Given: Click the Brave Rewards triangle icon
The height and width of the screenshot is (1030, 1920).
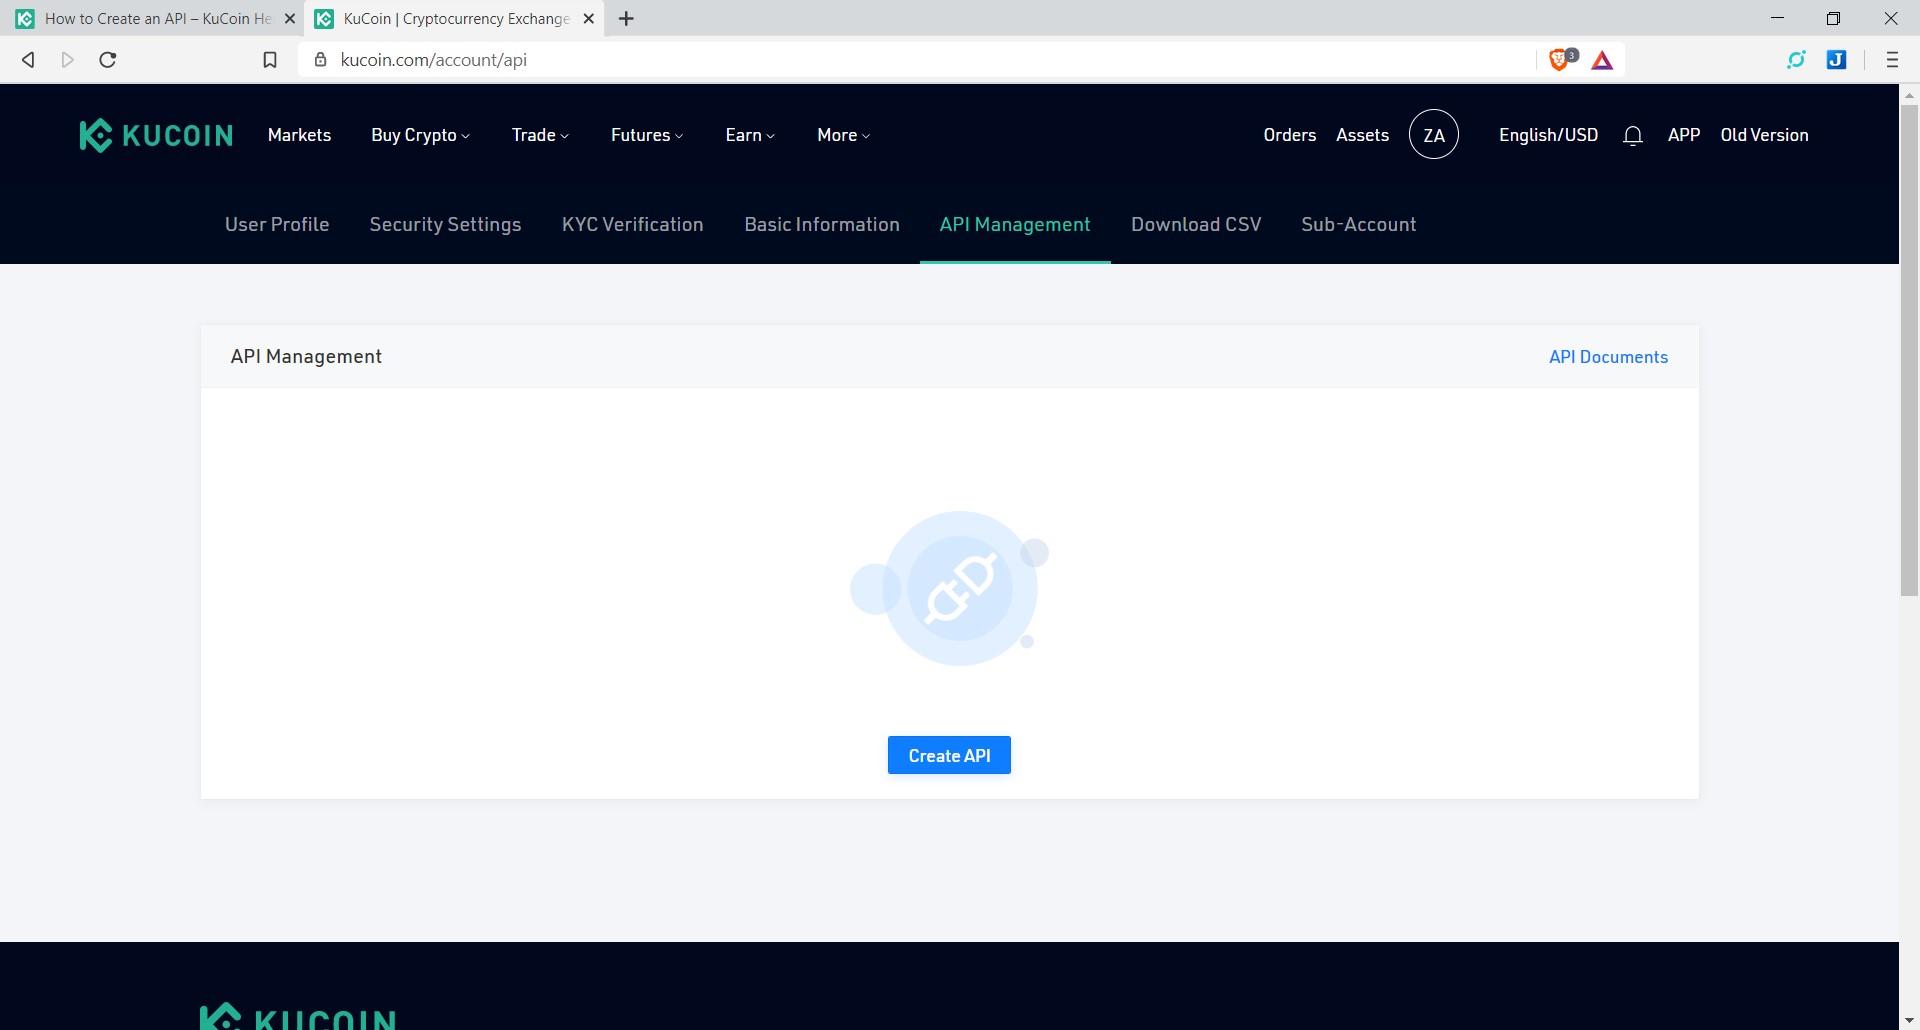Looking at the screenshot, I should click(1602, 60).
